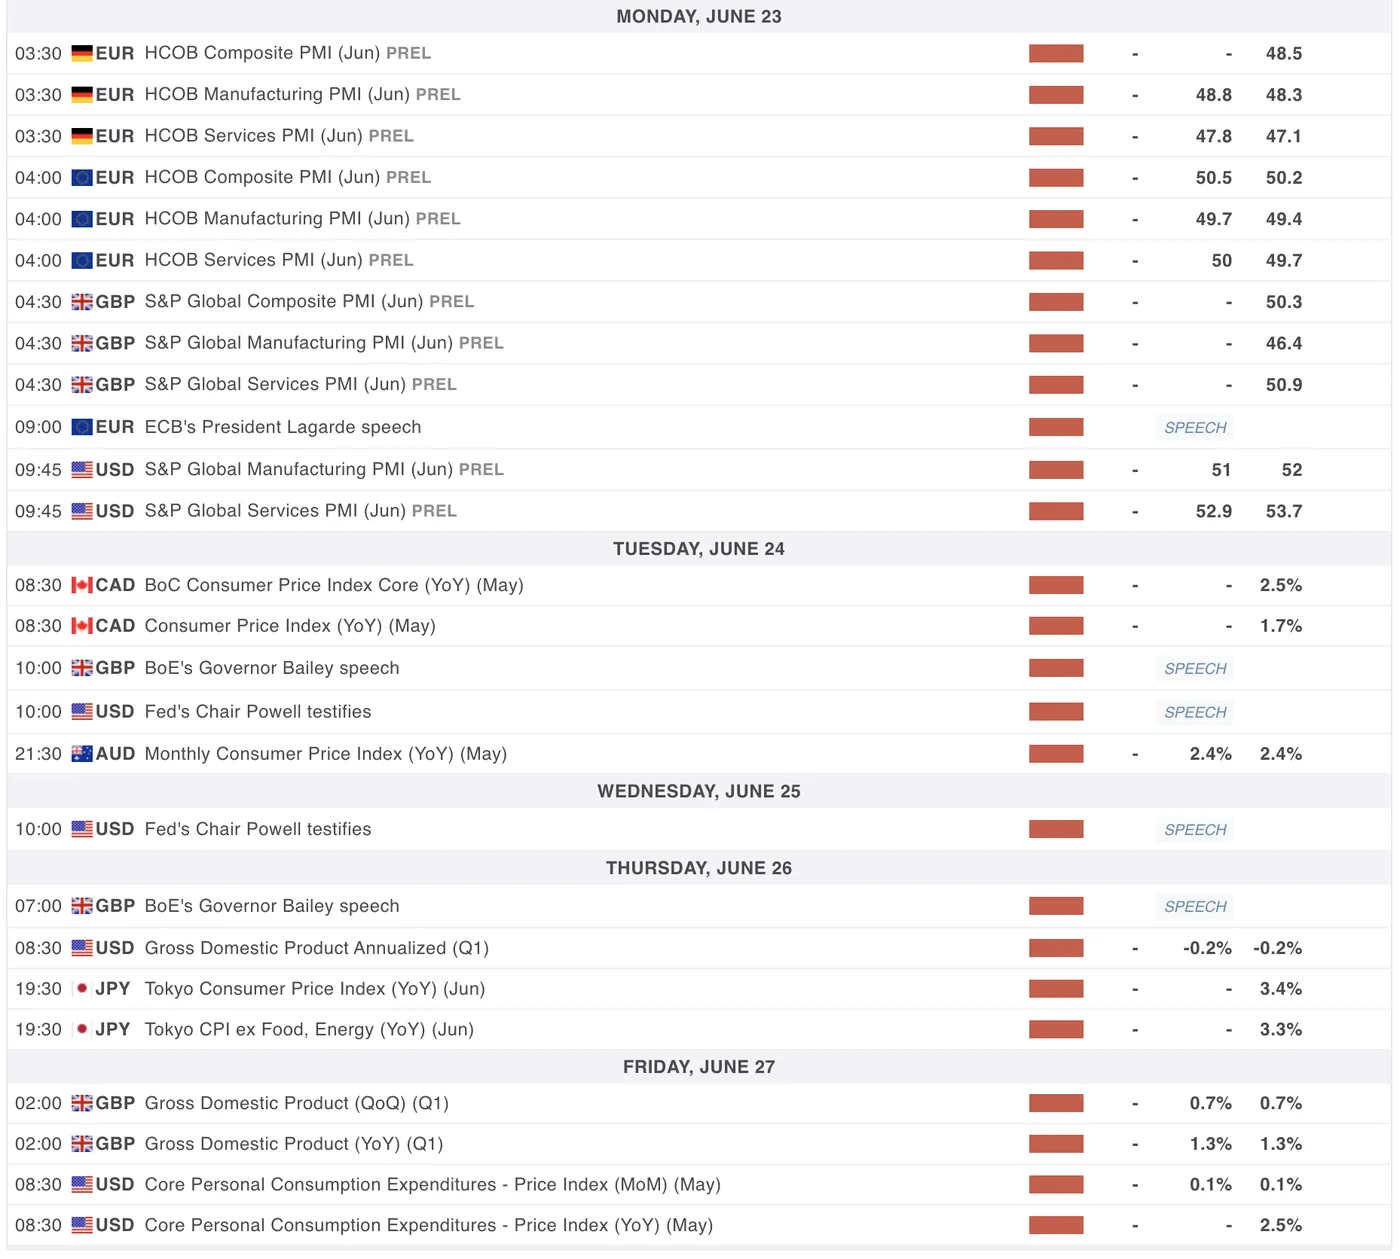Open Core Personal Consumption Expenditures (MoM) event
Viewport: 1400px width, 1259px height.
(432, 1184)
